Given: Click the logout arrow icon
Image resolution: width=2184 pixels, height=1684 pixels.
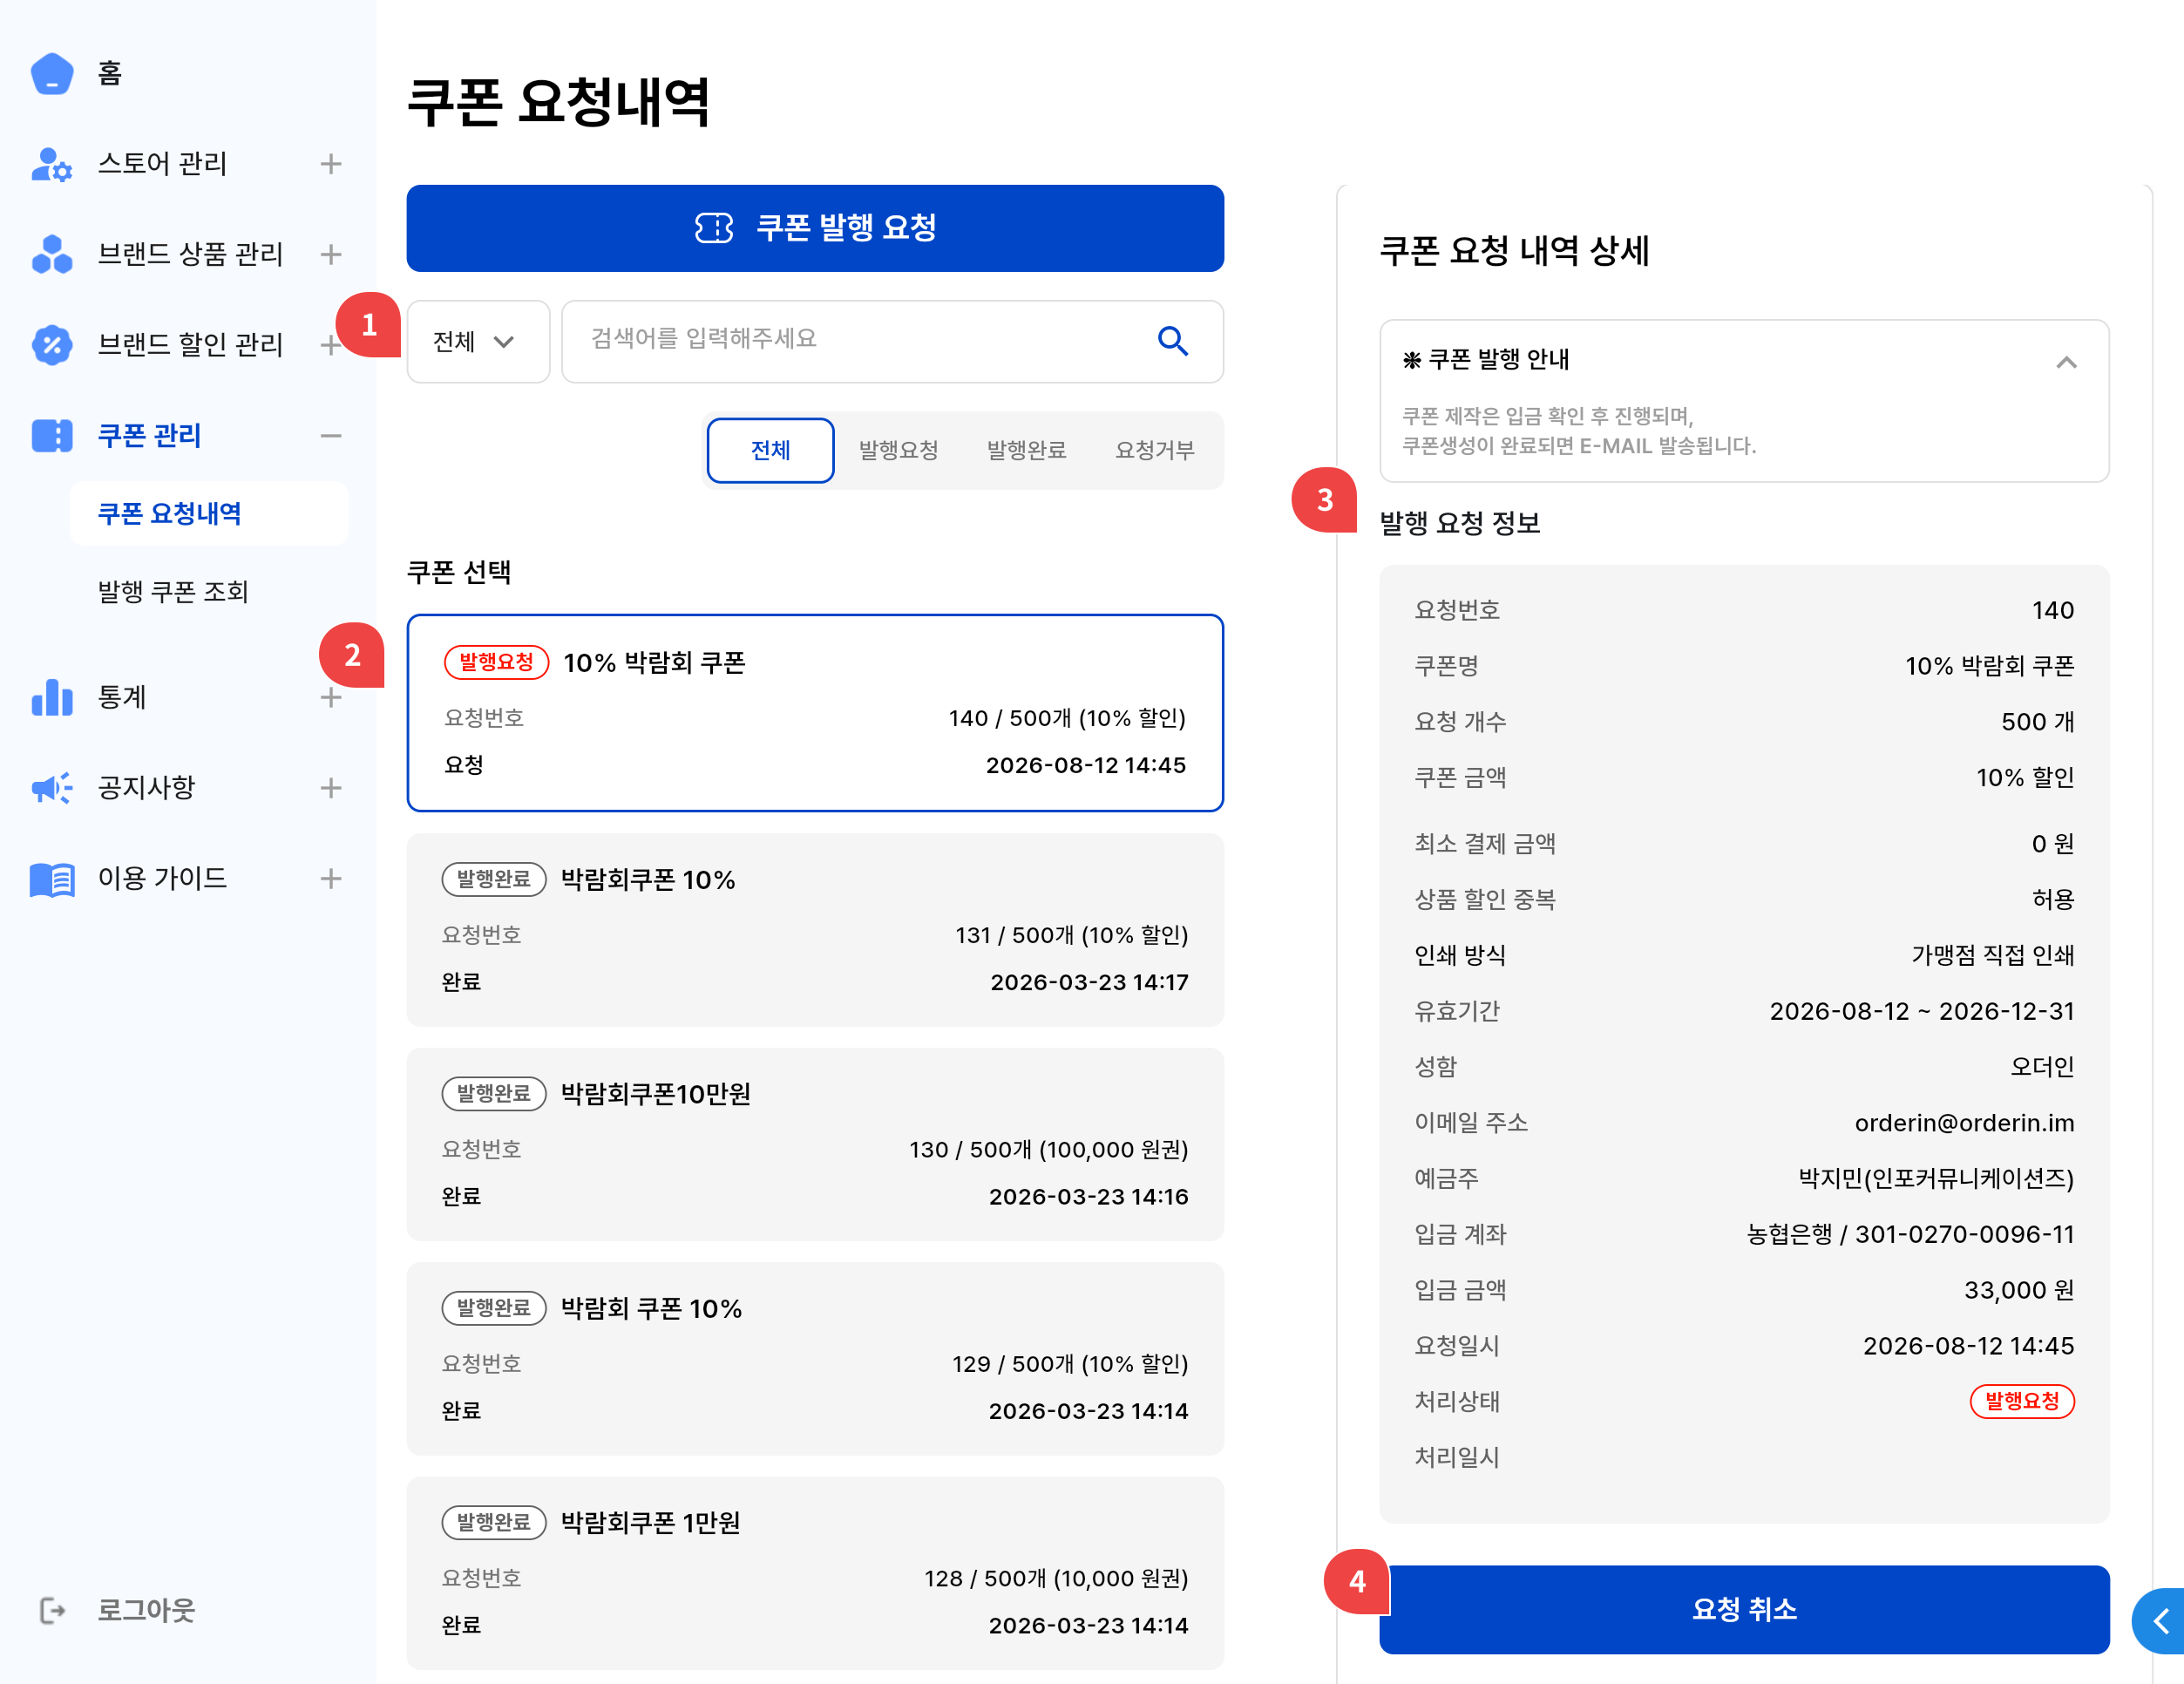Looking at the screenshot, I should [52, 1610].
